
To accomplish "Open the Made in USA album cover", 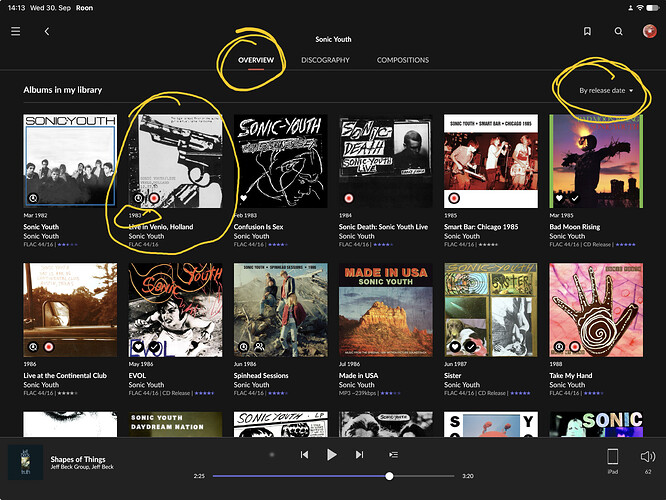I will coord(386,310).
